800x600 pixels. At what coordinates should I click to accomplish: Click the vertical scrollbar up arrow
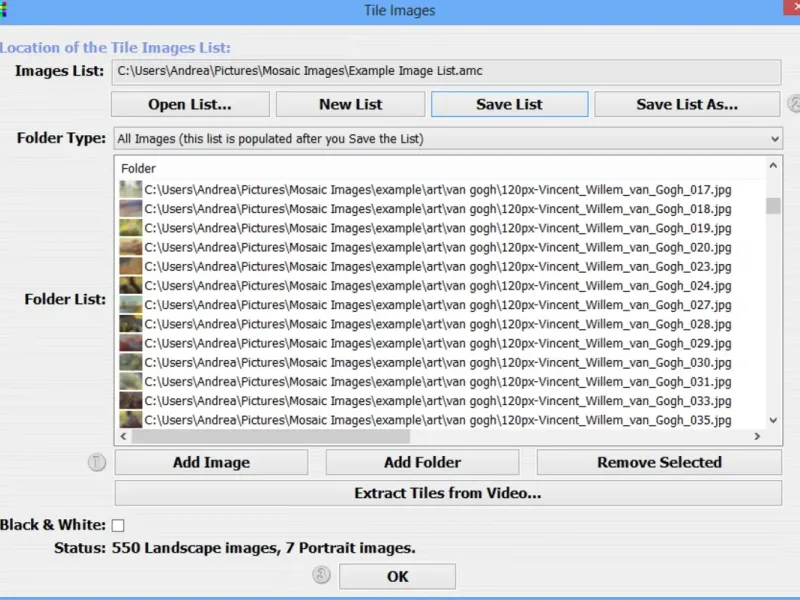773,165
